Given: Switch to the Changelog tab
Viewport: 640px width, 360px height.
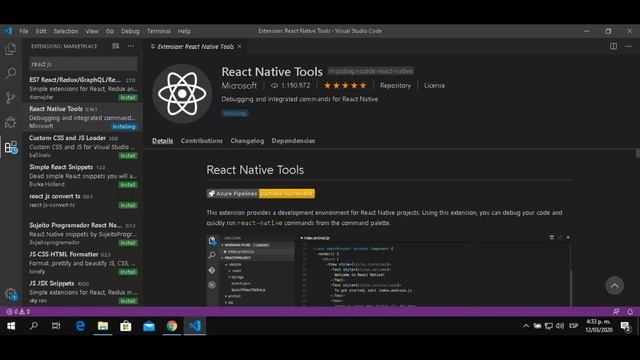Looking at the screenshot, I should click(247, 141).
